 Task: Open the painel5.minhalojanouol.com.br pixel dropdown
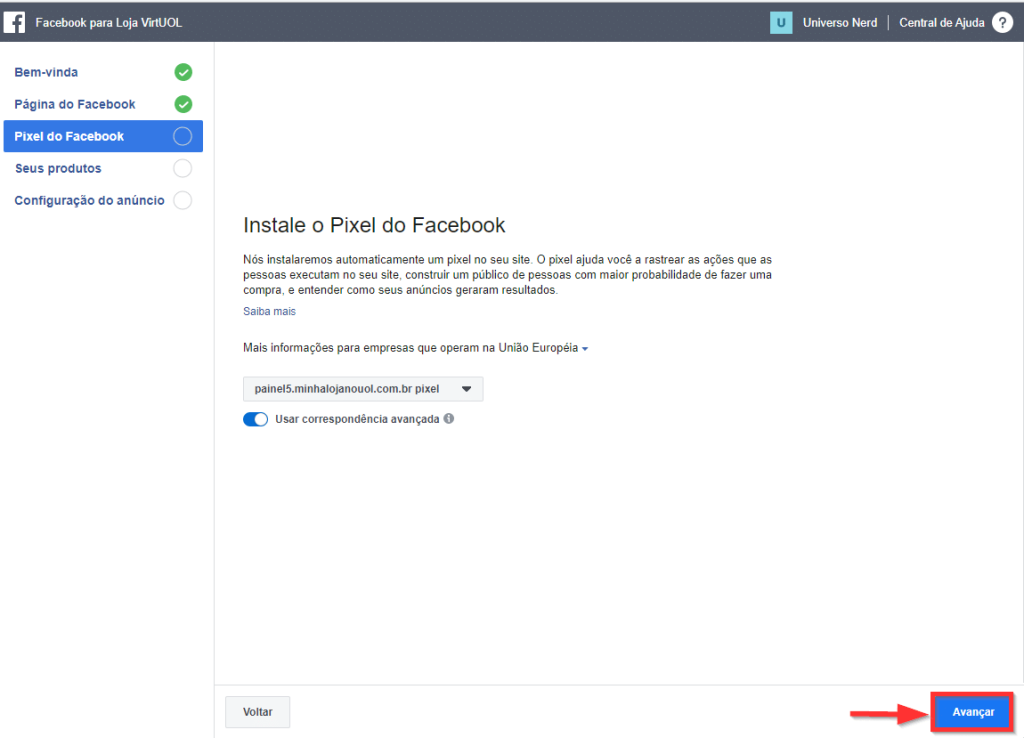(x=363, y=389)
